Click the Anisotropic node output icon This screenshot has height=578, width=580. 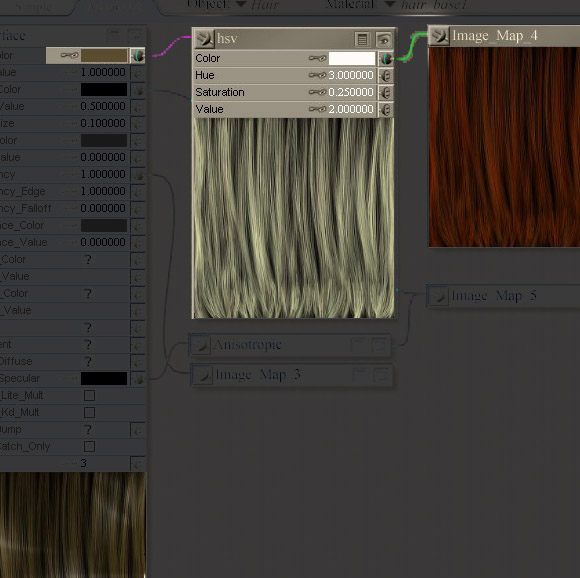pos(200,345)
